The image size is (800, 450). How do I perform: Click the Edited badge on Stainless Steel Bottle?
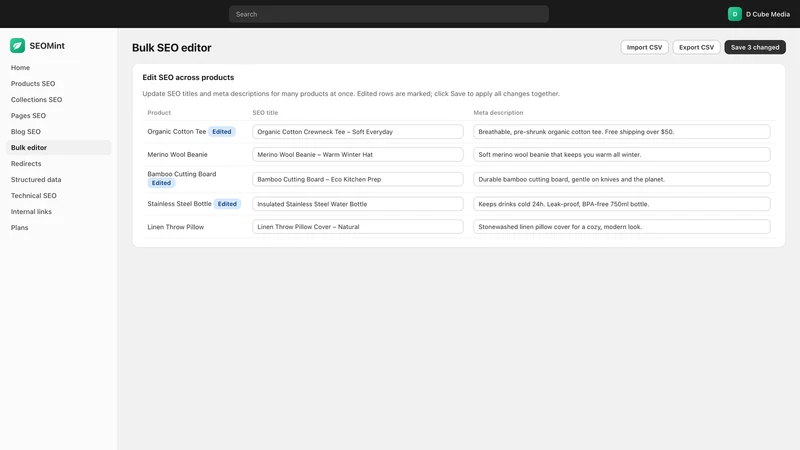(227, 204)
